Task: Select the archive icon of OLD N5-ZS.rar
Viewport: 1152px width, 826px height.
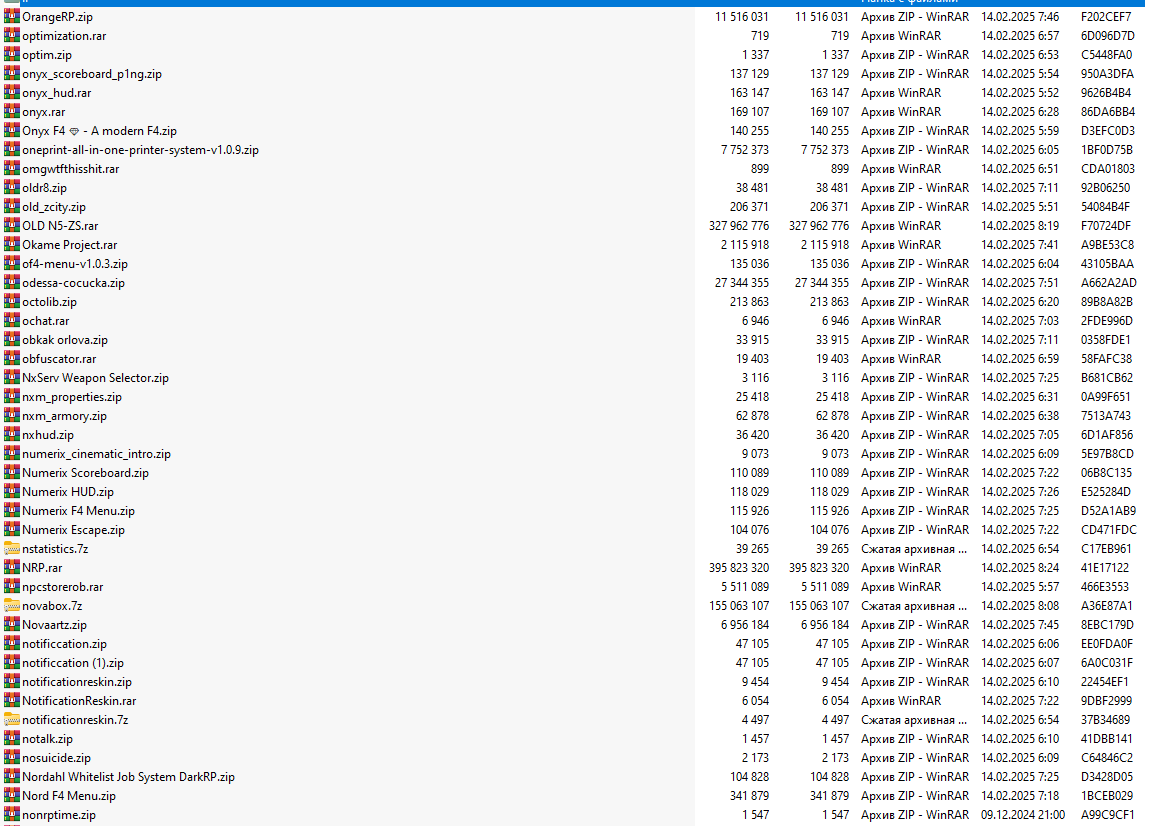Action: (12, 226)
